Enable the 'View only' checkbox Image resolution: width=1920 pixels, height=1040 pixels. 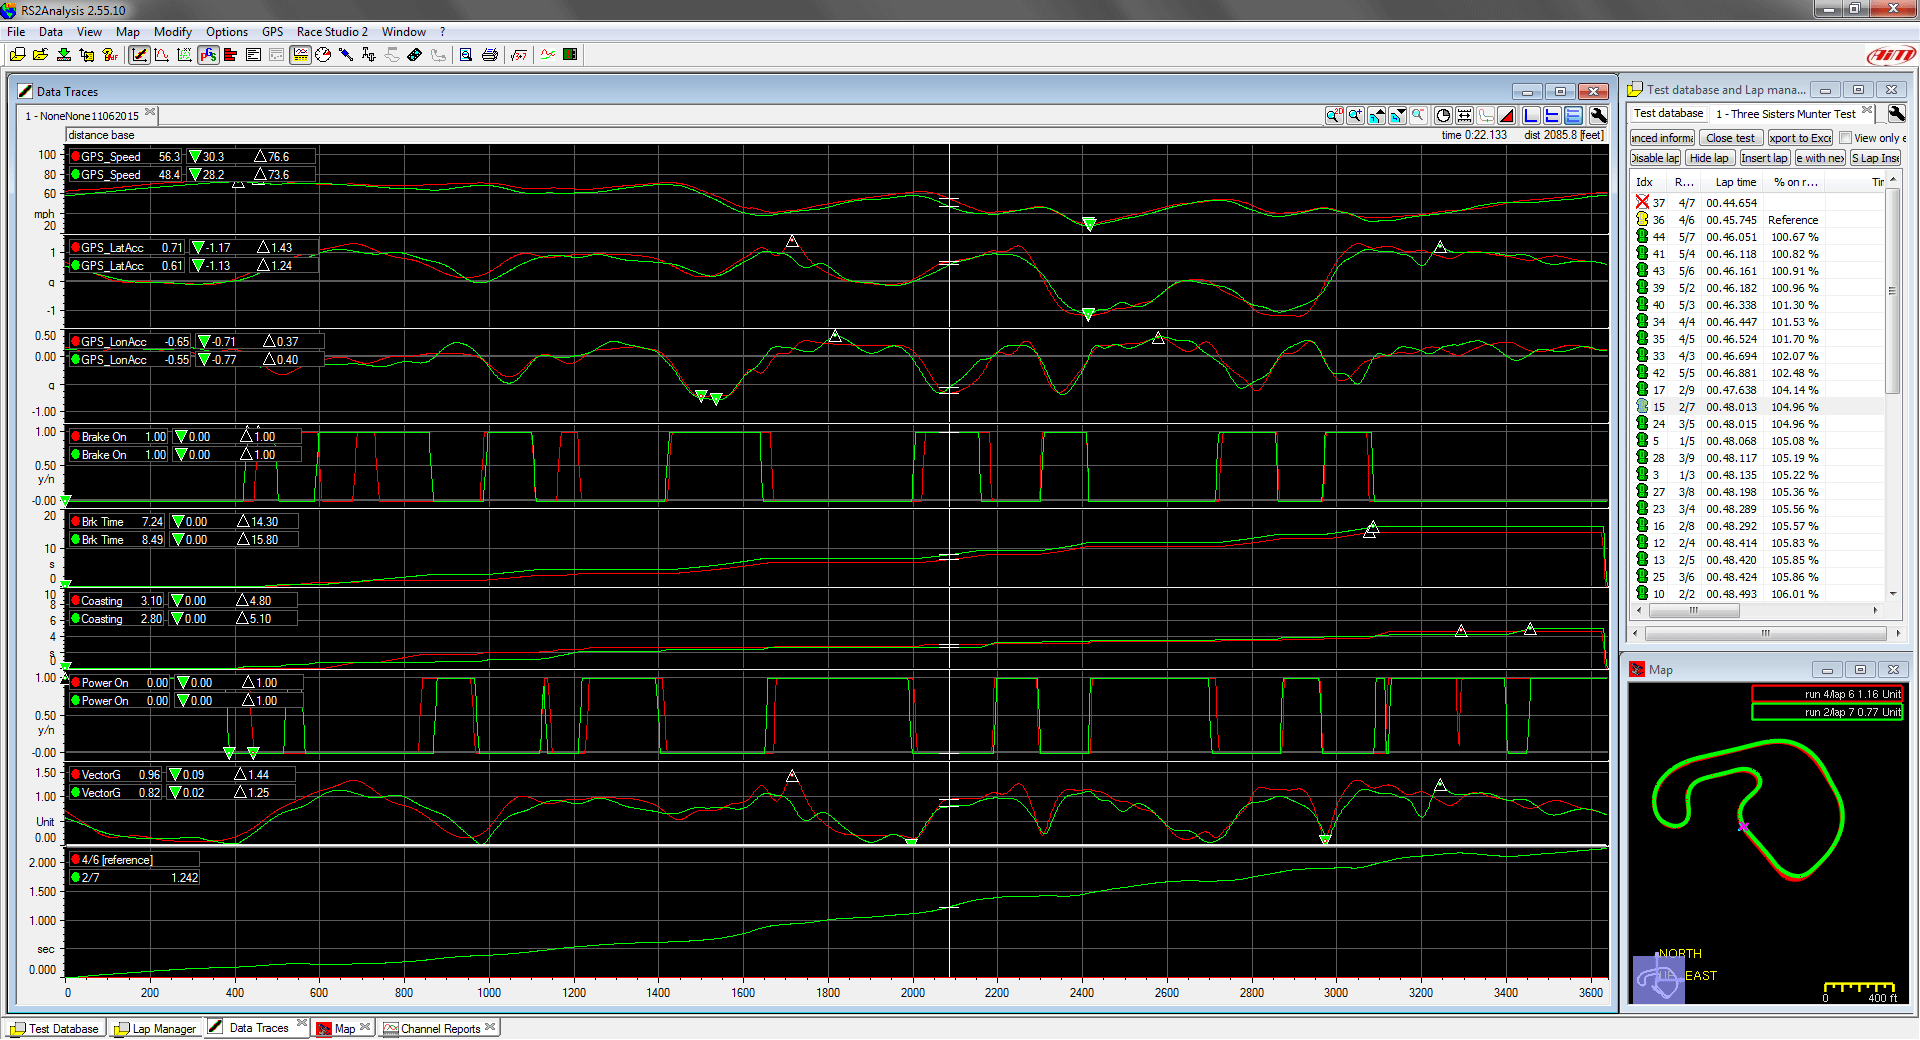[1846, 138]
